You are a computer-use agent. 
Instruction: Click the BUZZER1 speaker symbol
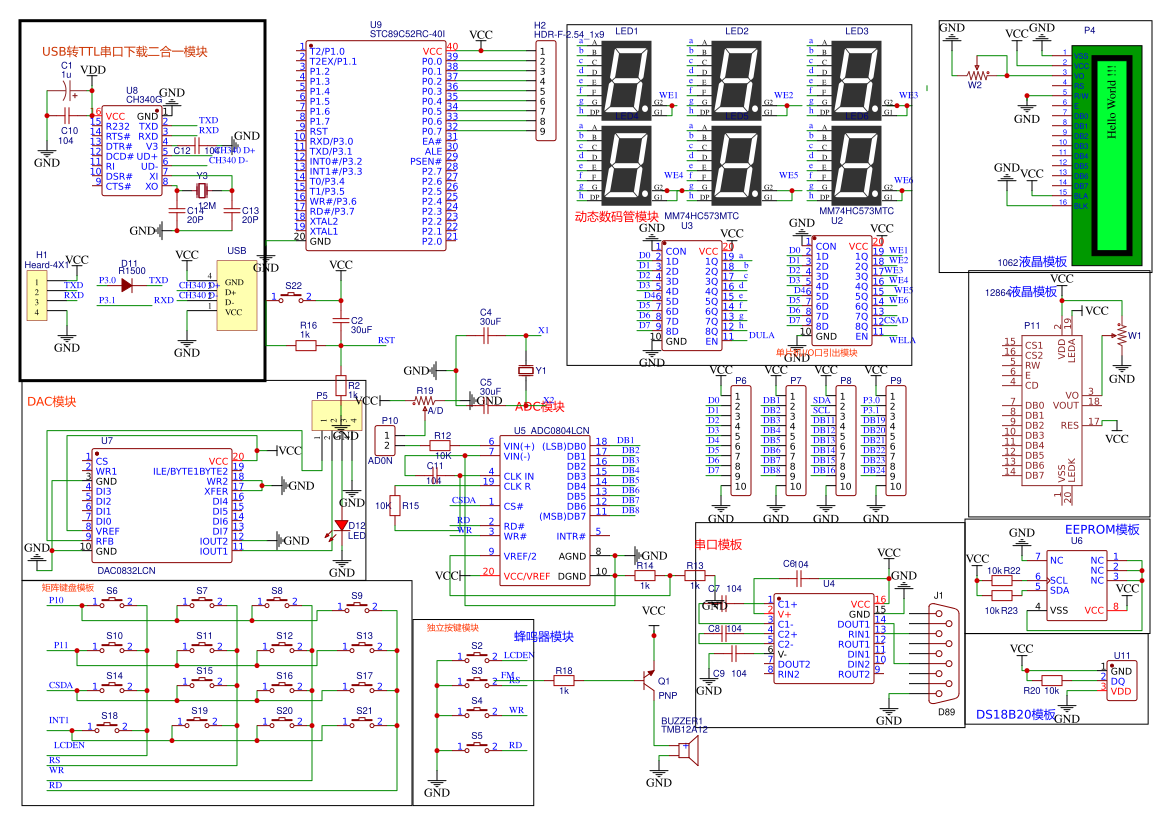pos(689,749)
